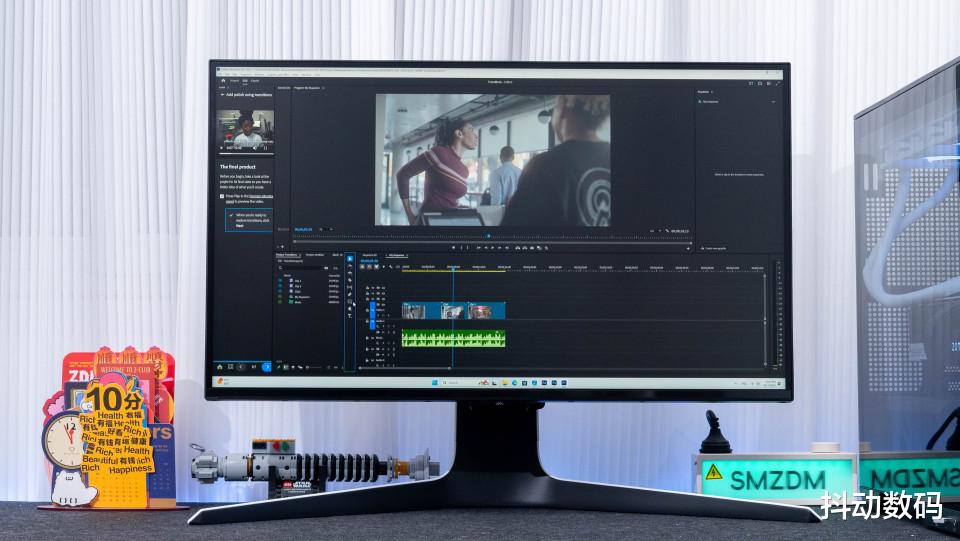This screenshot has width=960, height=541.
Task: Click Go to In point button
Action: point(479,247)
